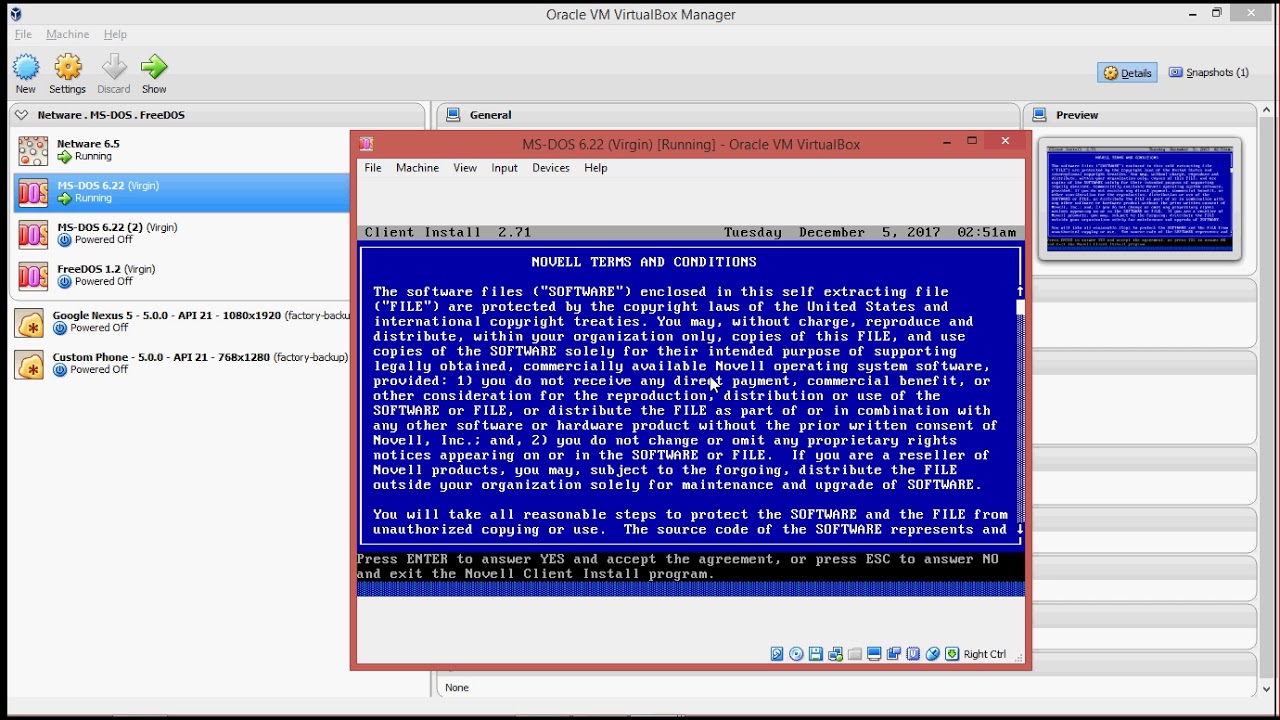The height and width of the screenshot is (720, 1280).
Task: Click the Manager details scrollbar down arrow
Action: [1268, 689]
